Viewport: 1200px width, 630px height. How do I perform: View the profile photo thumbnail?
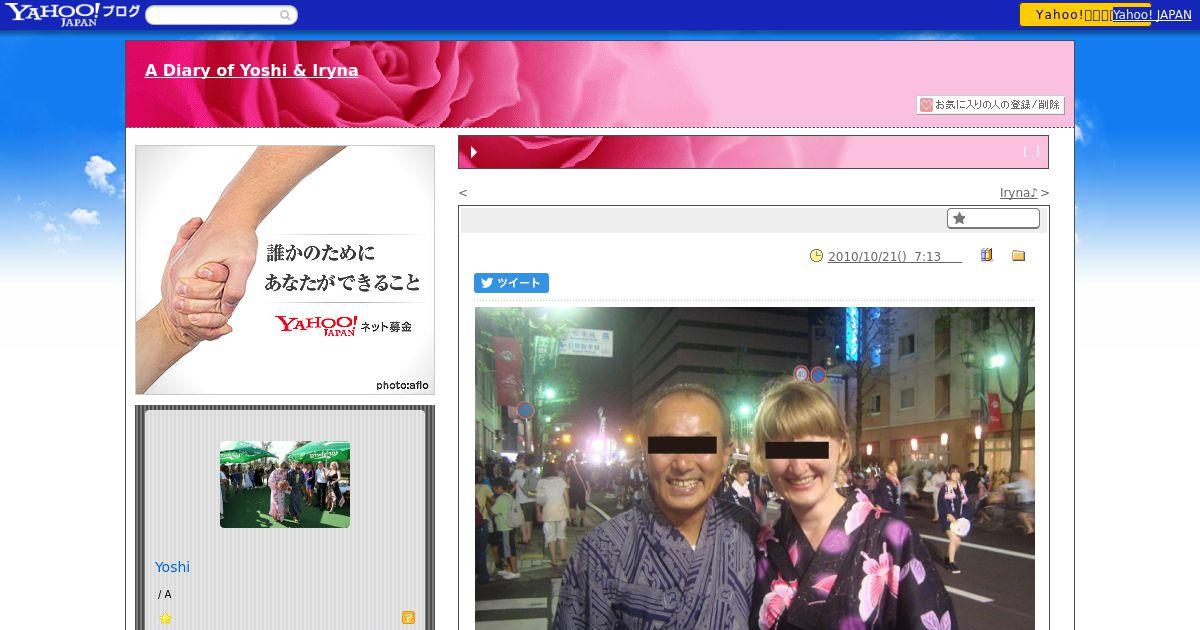click(x=285, y=484)
